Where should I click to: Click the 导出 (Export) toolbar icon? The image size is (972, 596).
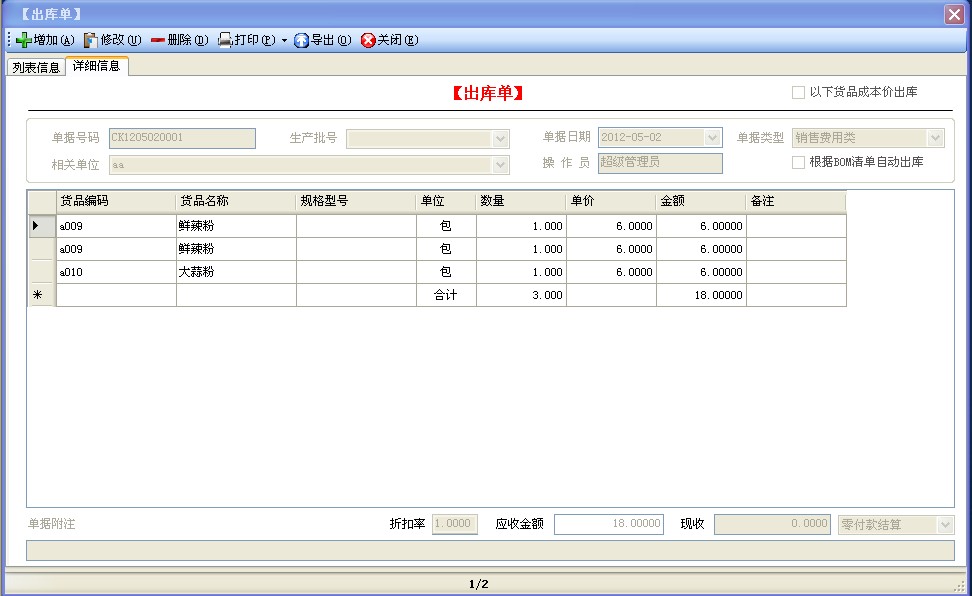click(301, 41)
